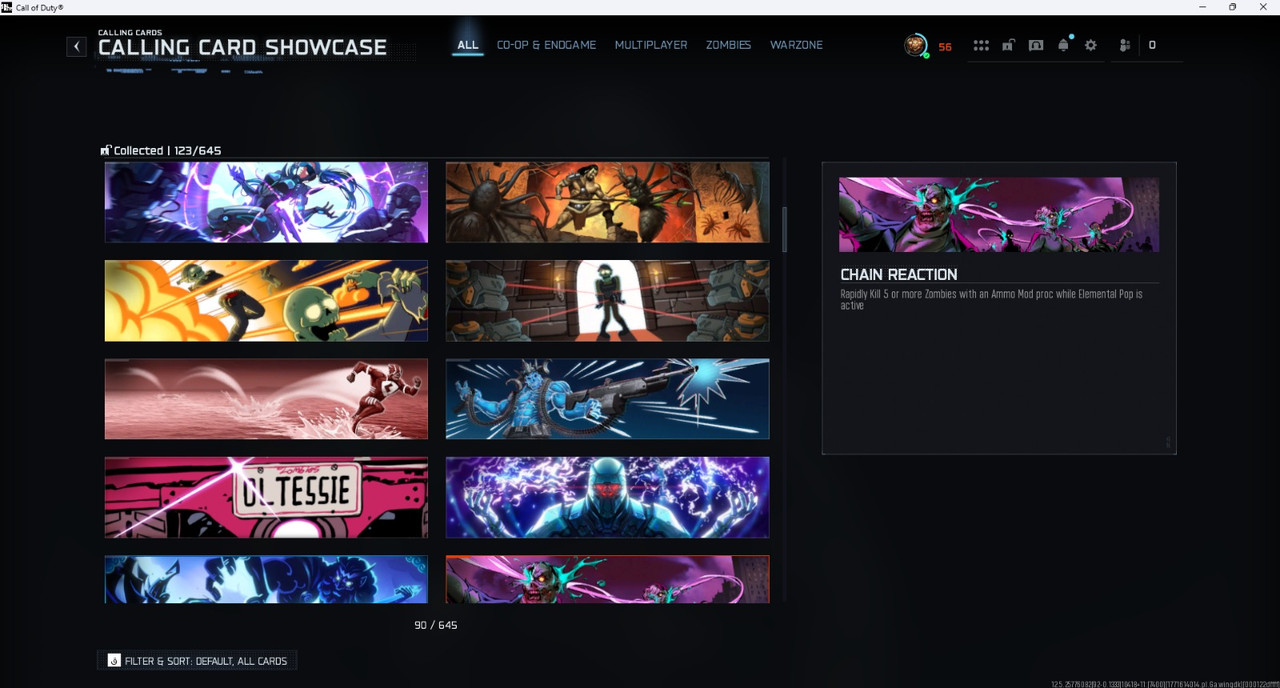Select the lightning masked figure calling card
This screenshot has width=1280, height=688.
[608, 498]
